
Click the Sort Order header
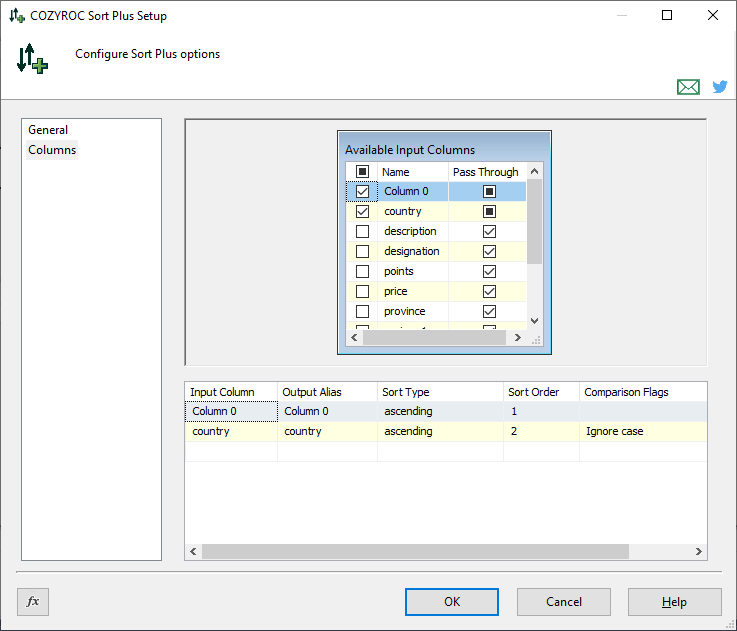(x=541, y=392)
